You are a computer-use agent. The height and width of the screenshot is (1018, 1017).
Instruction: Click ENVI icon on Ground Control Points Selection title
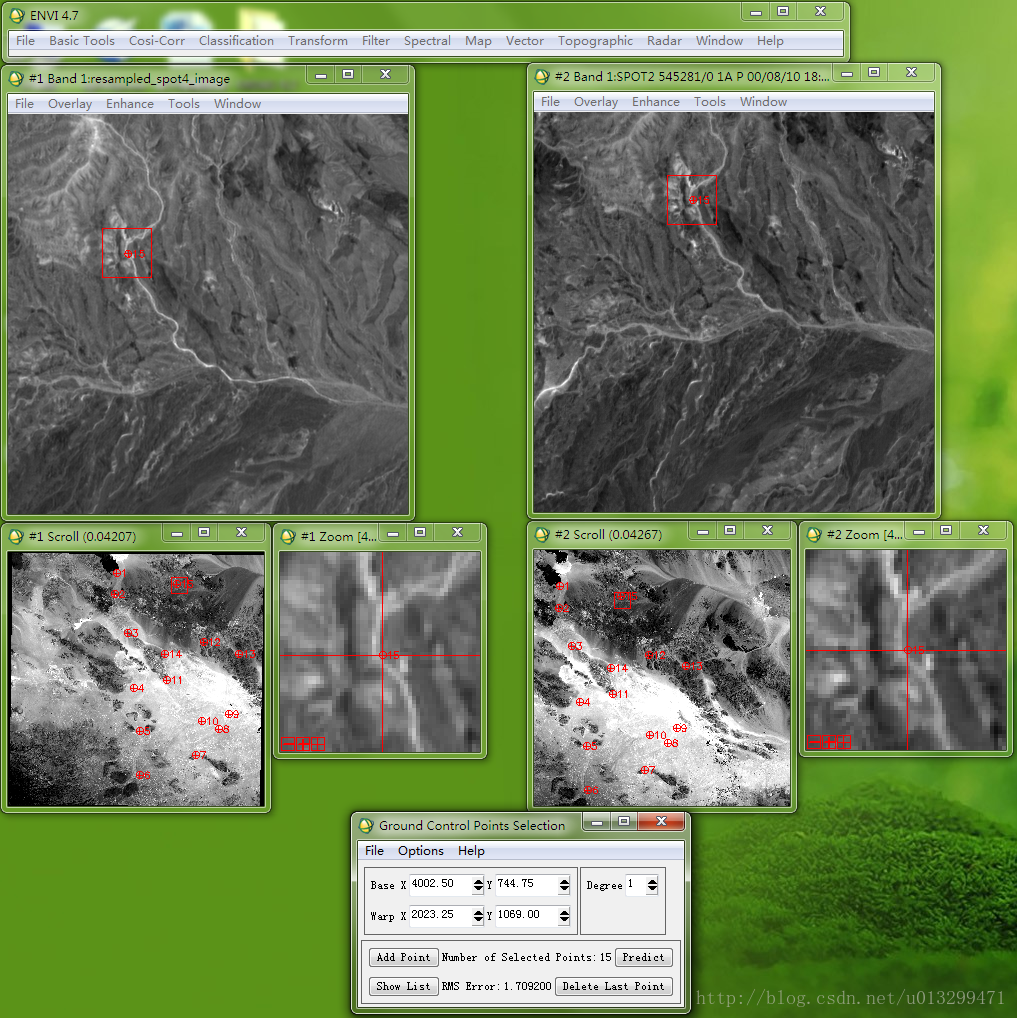click(x=366, y=825)
